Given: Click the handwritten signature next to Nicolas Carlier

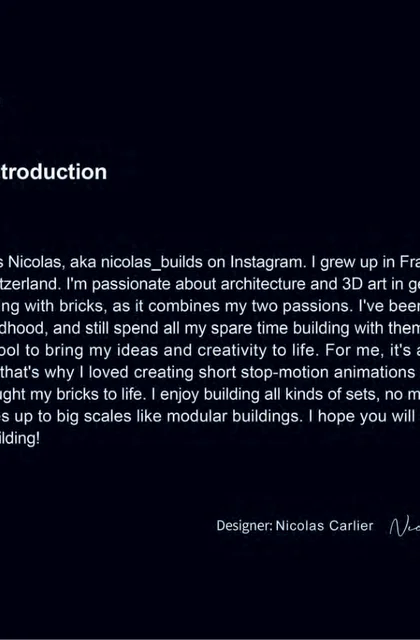Looking at the screenshot, I should click(405, 526).
